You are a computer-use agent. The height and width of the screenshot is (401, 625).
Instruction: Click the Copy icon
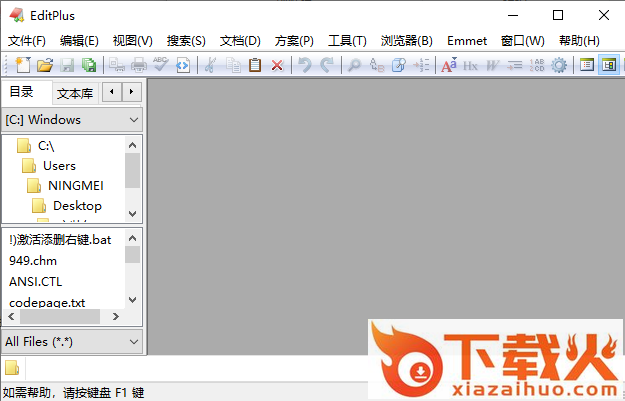pyautogui.click(x=233, y=65)
